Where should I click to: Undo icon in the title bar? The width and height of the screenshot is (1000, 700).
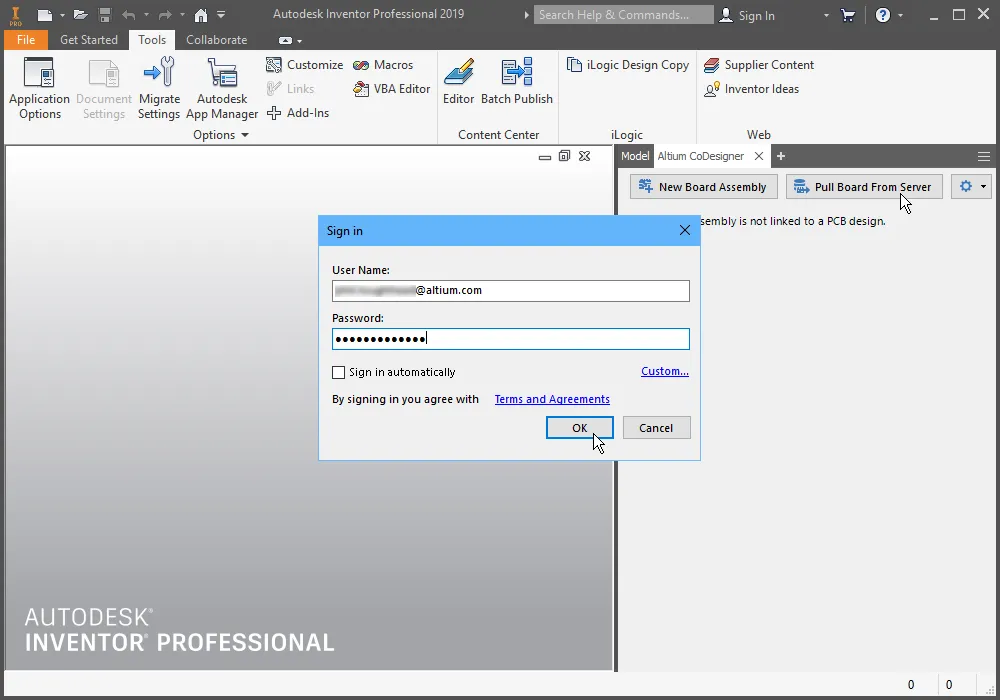(x=129, y=15)
